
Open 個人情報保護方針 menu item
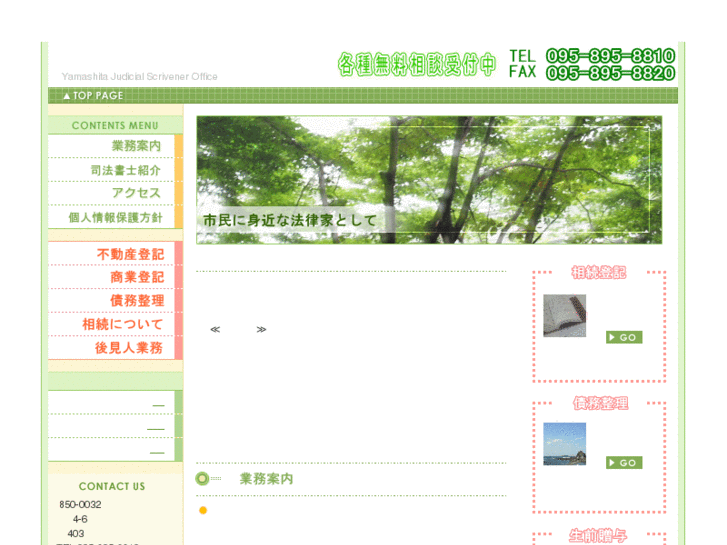point(115,217)
